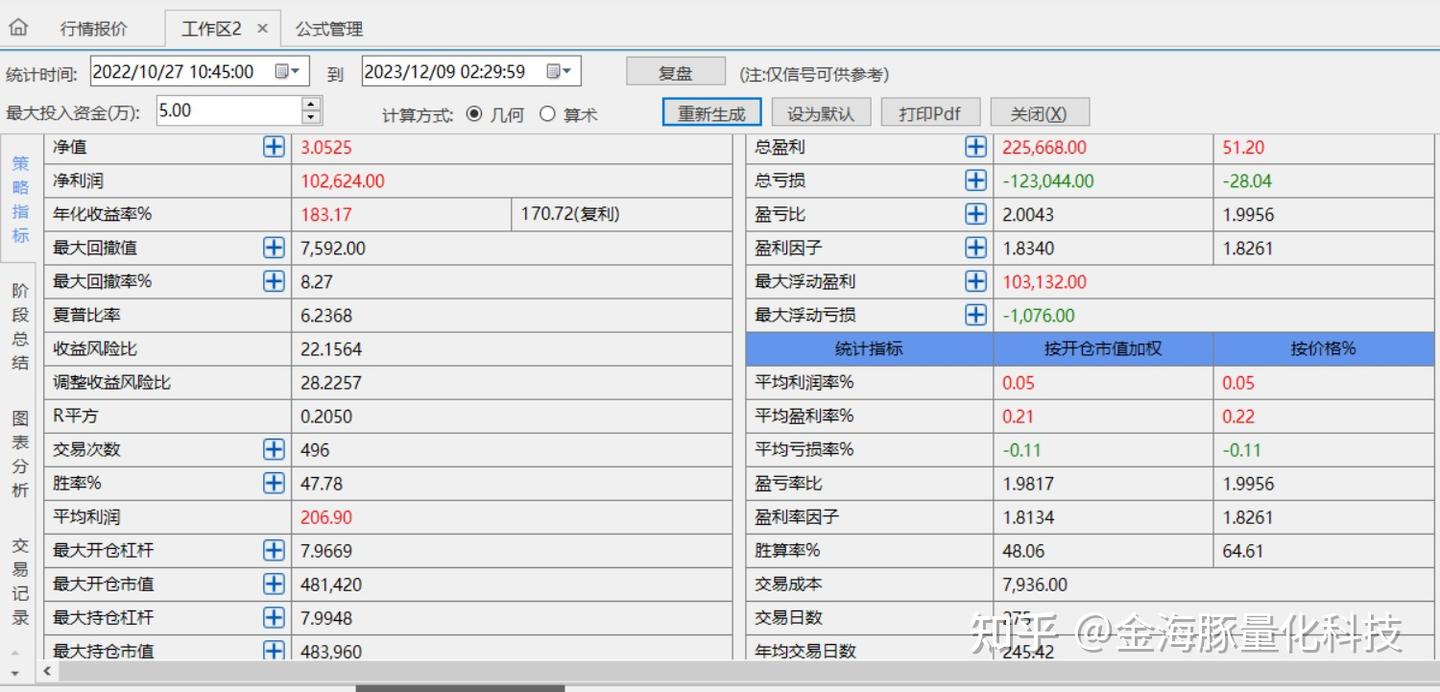
Task: Open the 盈亏比 plus icon
Action: [x=975, y=213]
